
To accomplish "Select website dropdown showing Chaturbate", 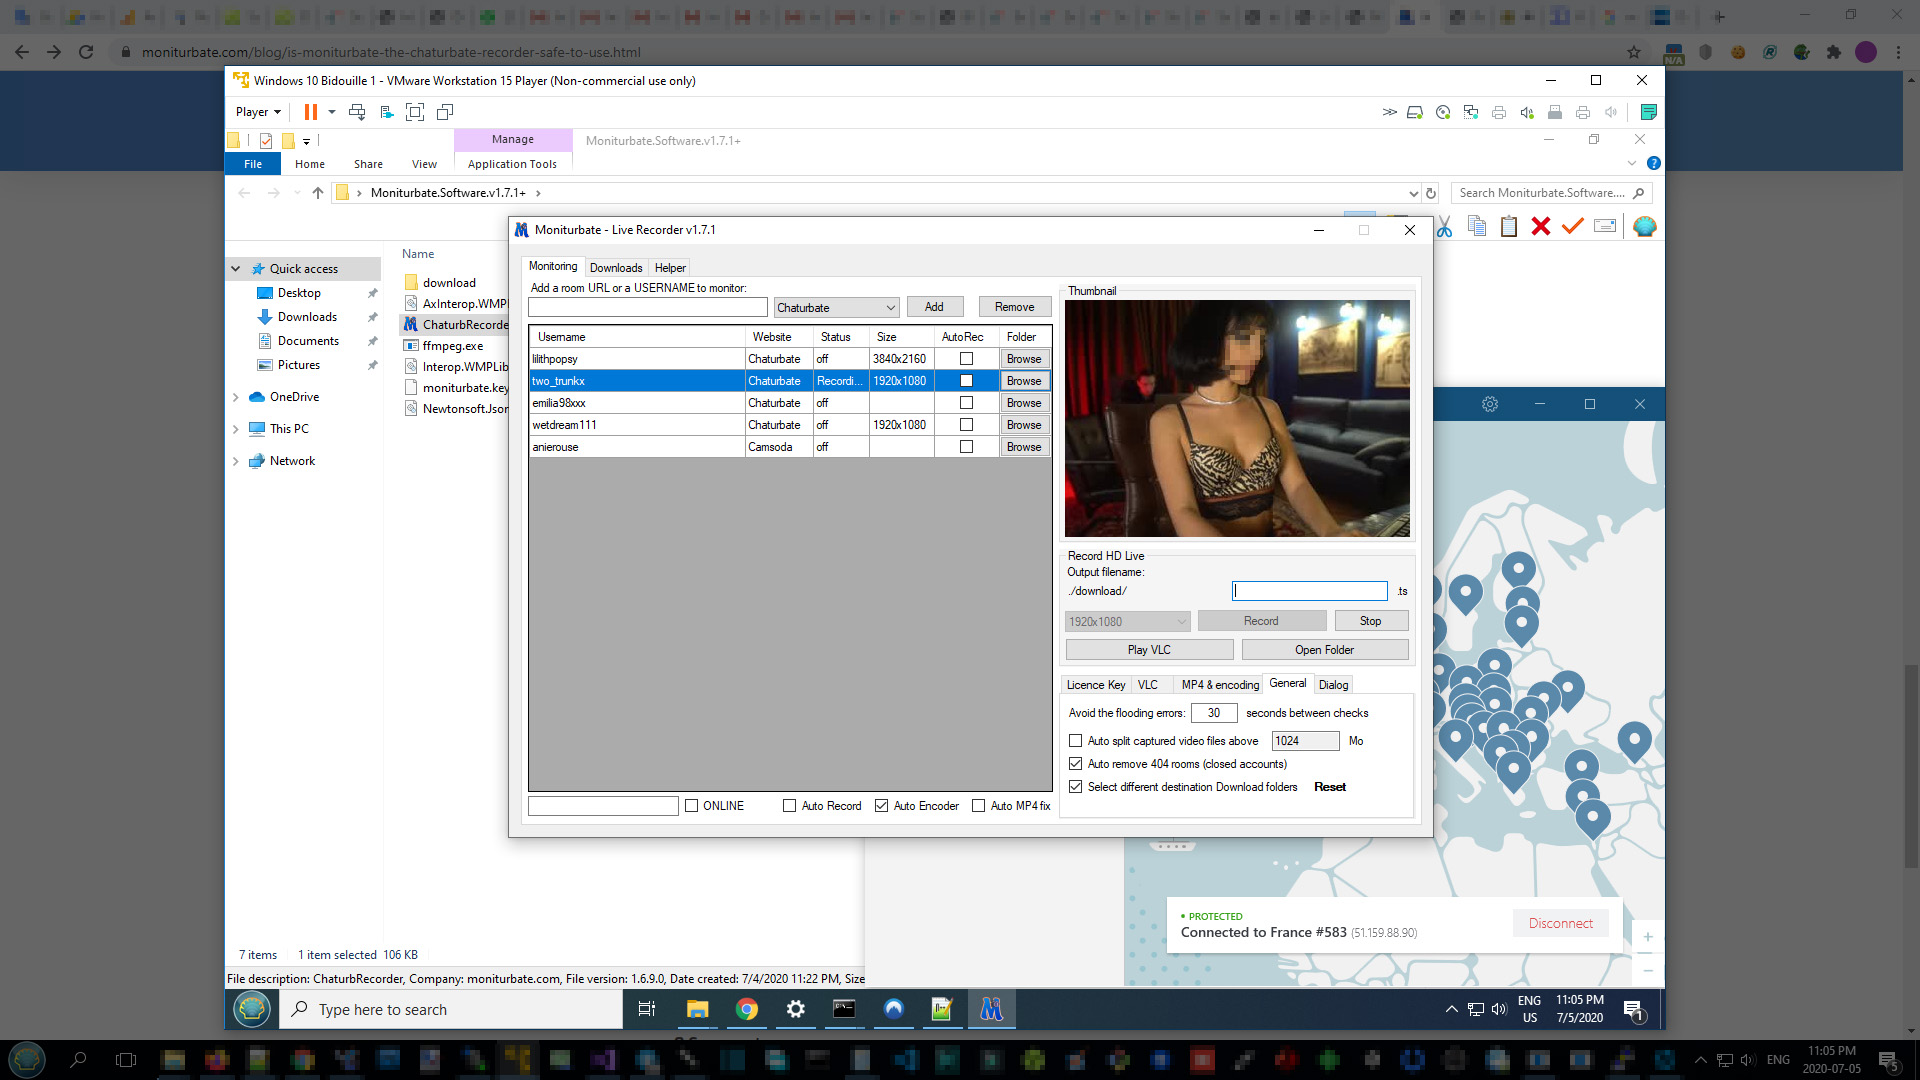I will pos(835,306).
